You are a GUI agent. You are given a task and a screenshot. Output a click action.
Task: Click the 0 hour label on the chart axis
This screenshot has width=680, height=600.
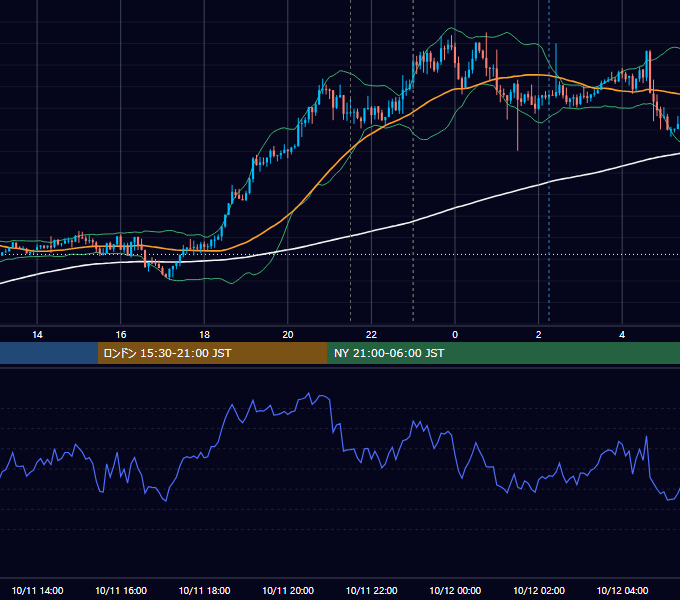pyautogui.click(x=455, y=335)
